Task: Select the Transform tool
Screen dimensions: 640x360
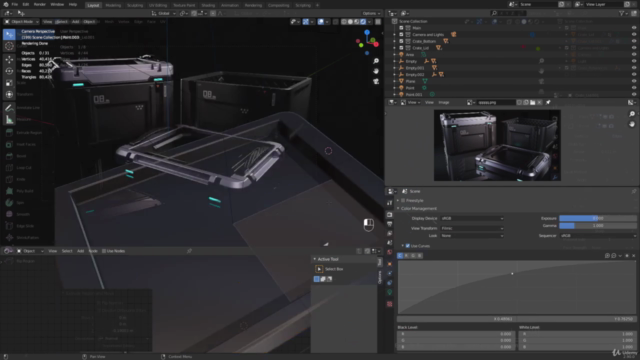Action: point(9,94)
